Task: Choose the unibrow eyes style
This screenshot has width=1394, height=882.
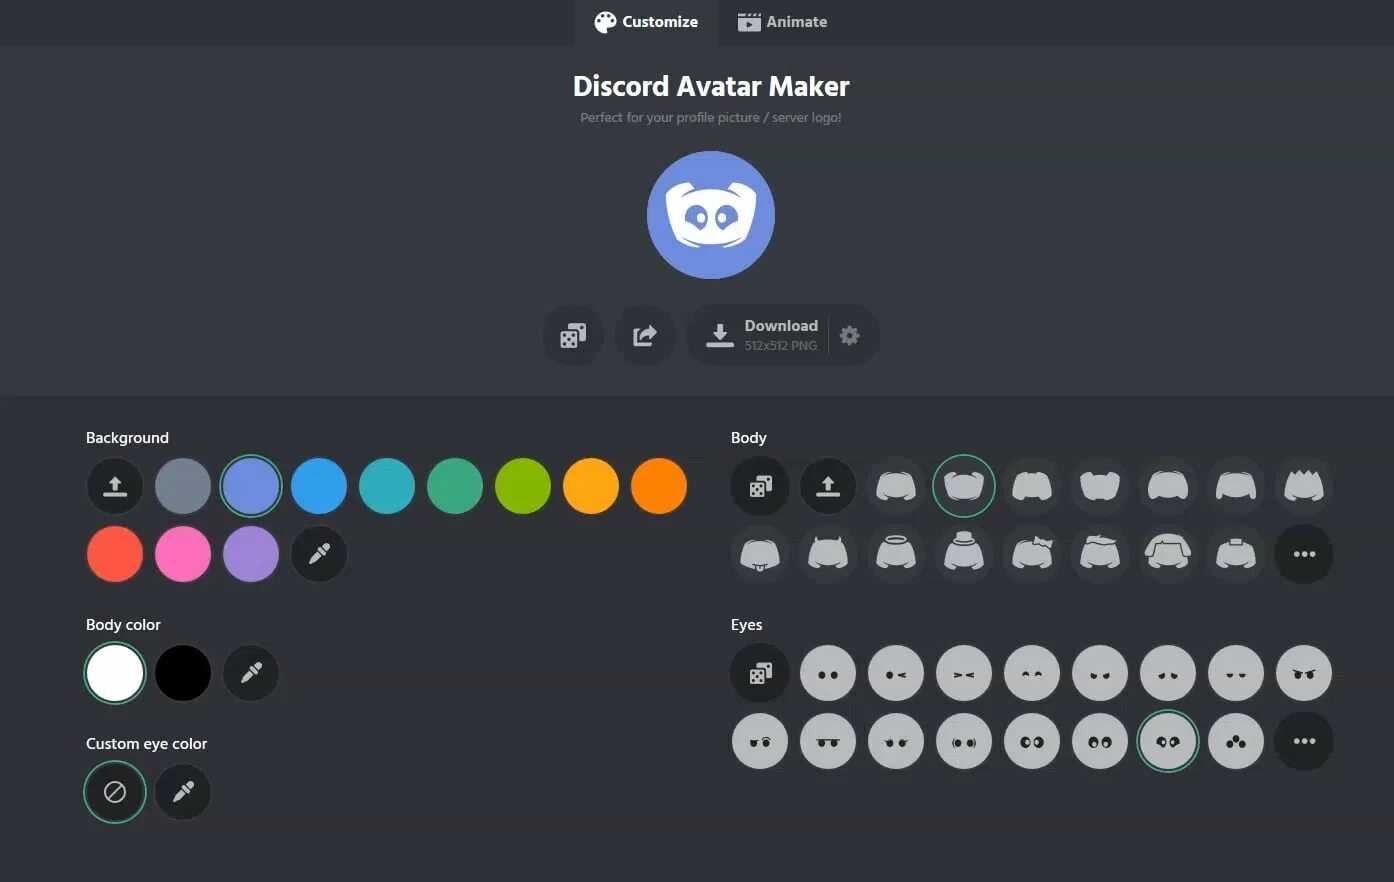Action: (828, 741)
